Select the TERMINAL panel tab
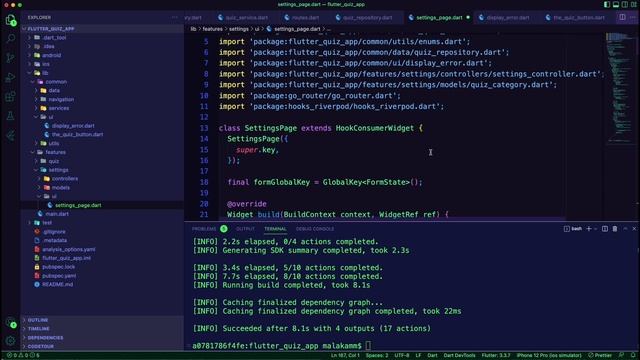Image resolution: width=640 pixels, height=360 pixels. tap(275, 229)
